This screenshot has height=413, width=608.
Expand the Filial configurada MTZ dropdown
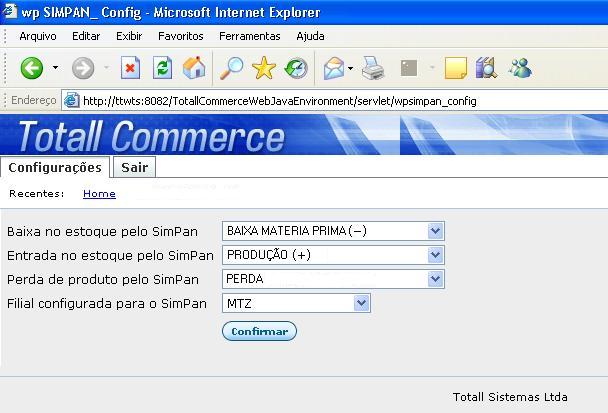coord(361,303)
